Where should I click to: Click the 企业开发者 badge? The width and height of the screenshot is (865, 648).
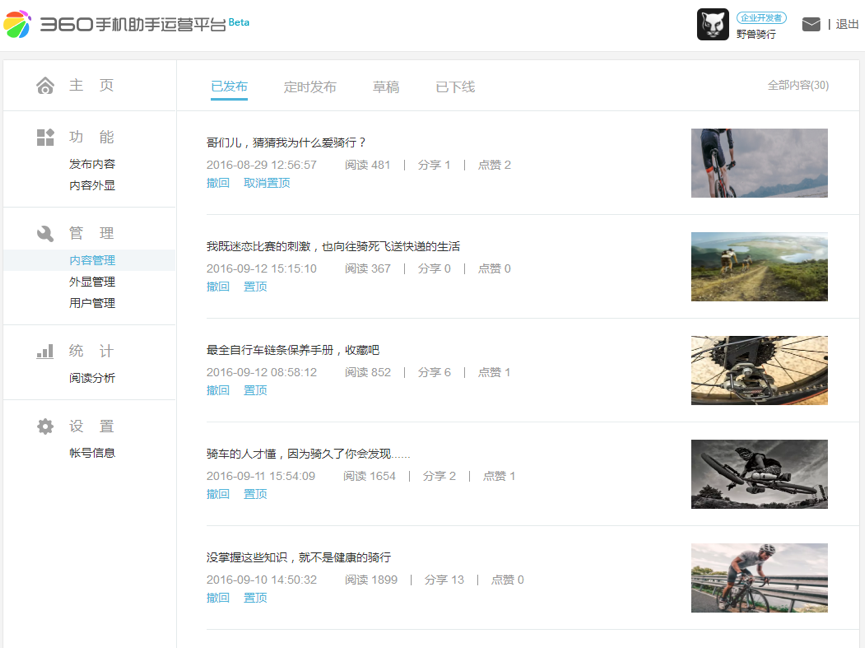pyautogui.click(x=761, y=18)
